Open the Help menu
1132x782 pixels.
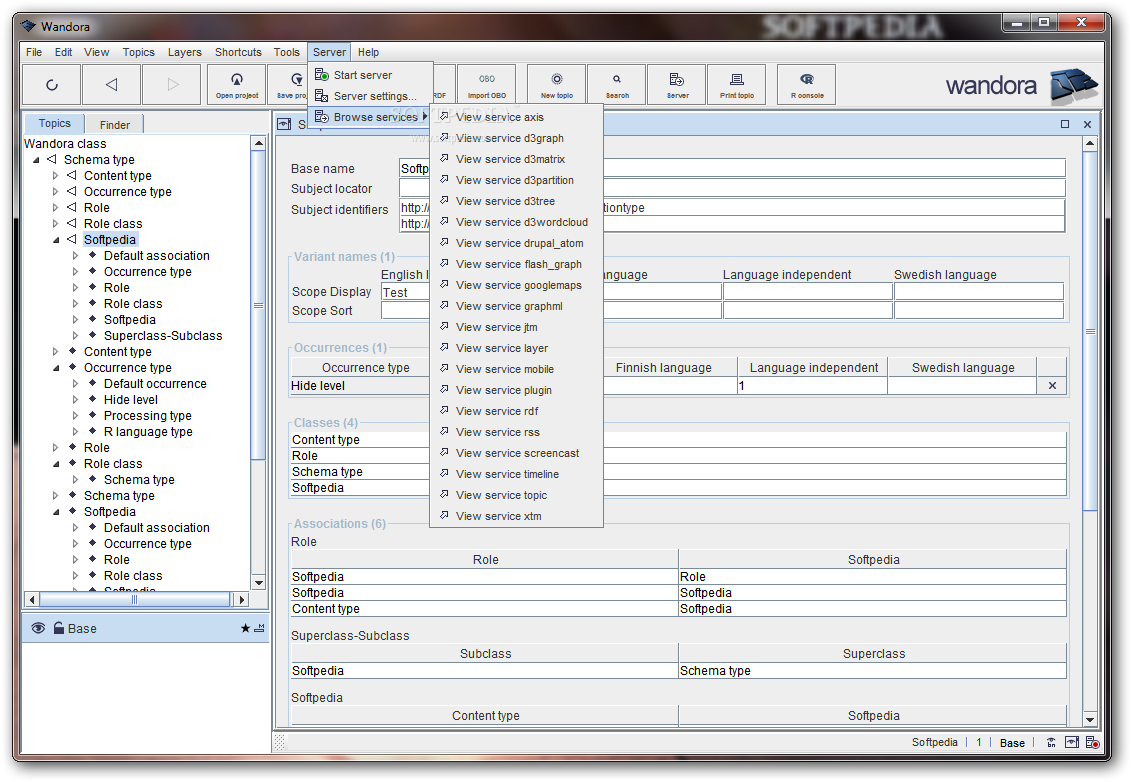tap(368, 52)
